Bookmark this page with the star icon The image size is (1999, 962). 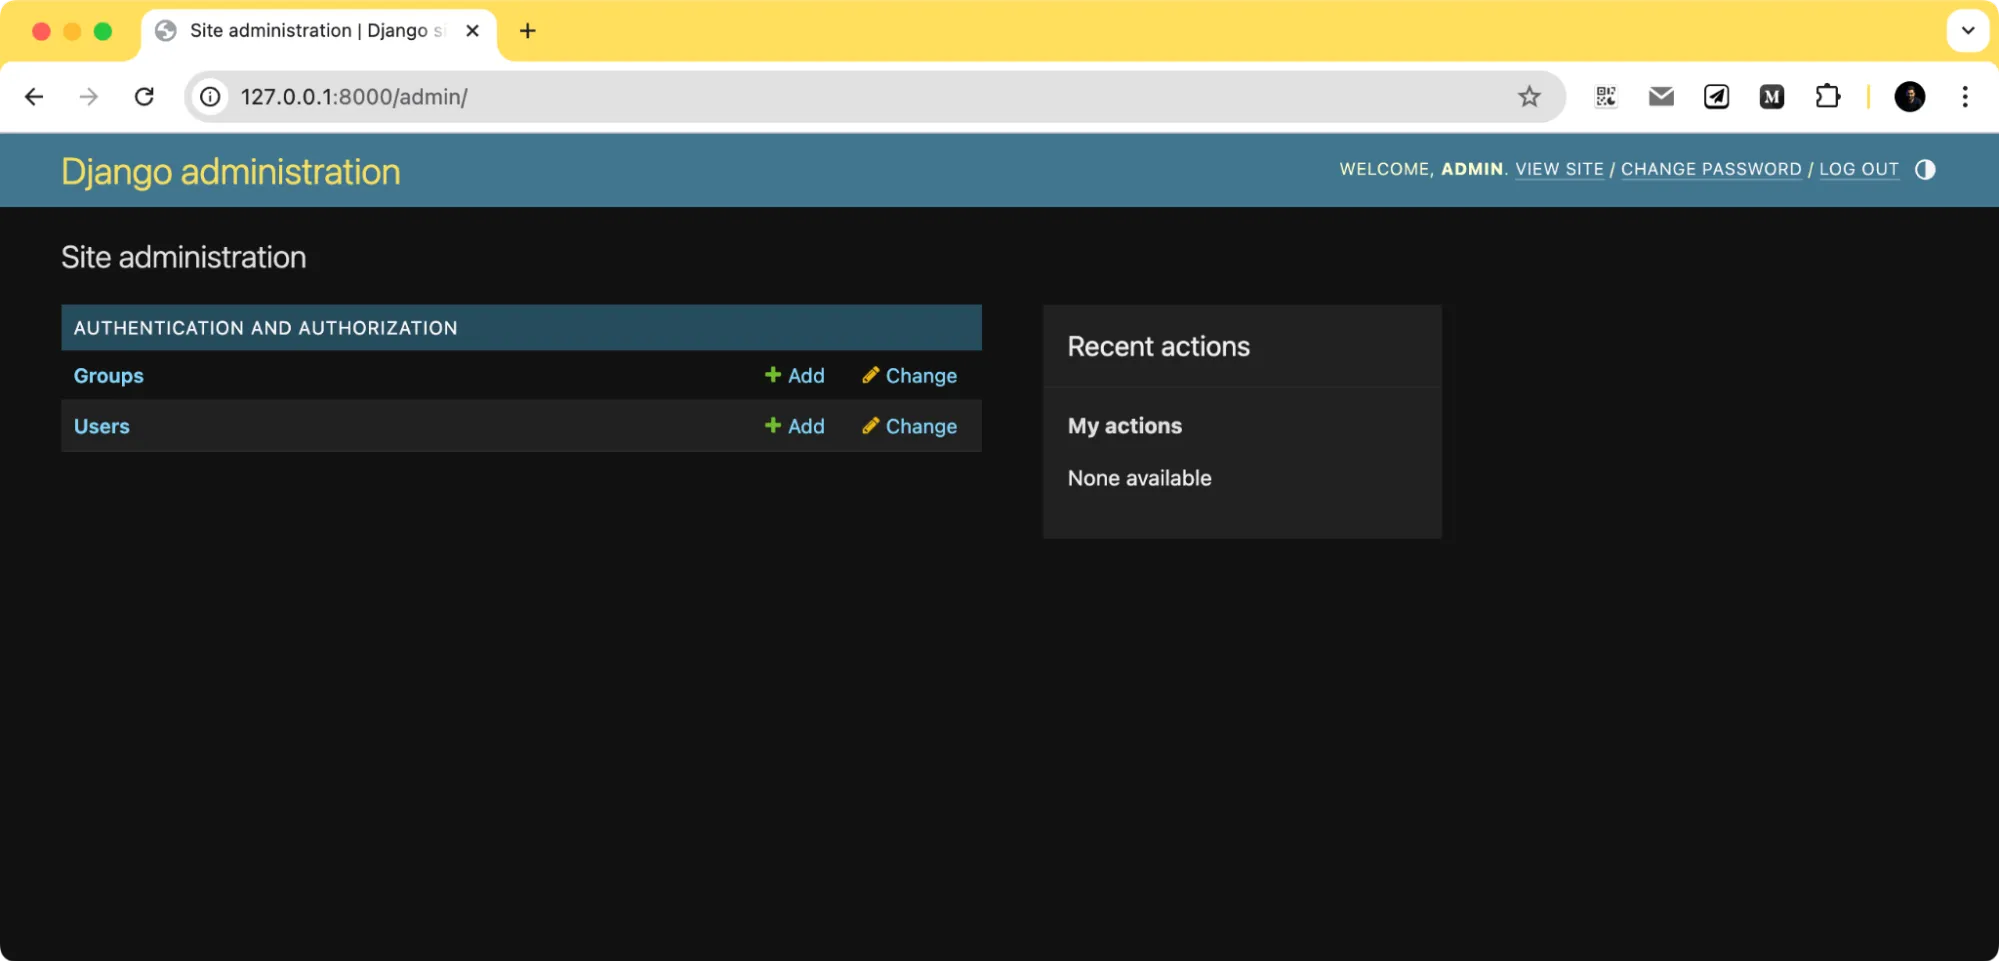(1528, 96)
